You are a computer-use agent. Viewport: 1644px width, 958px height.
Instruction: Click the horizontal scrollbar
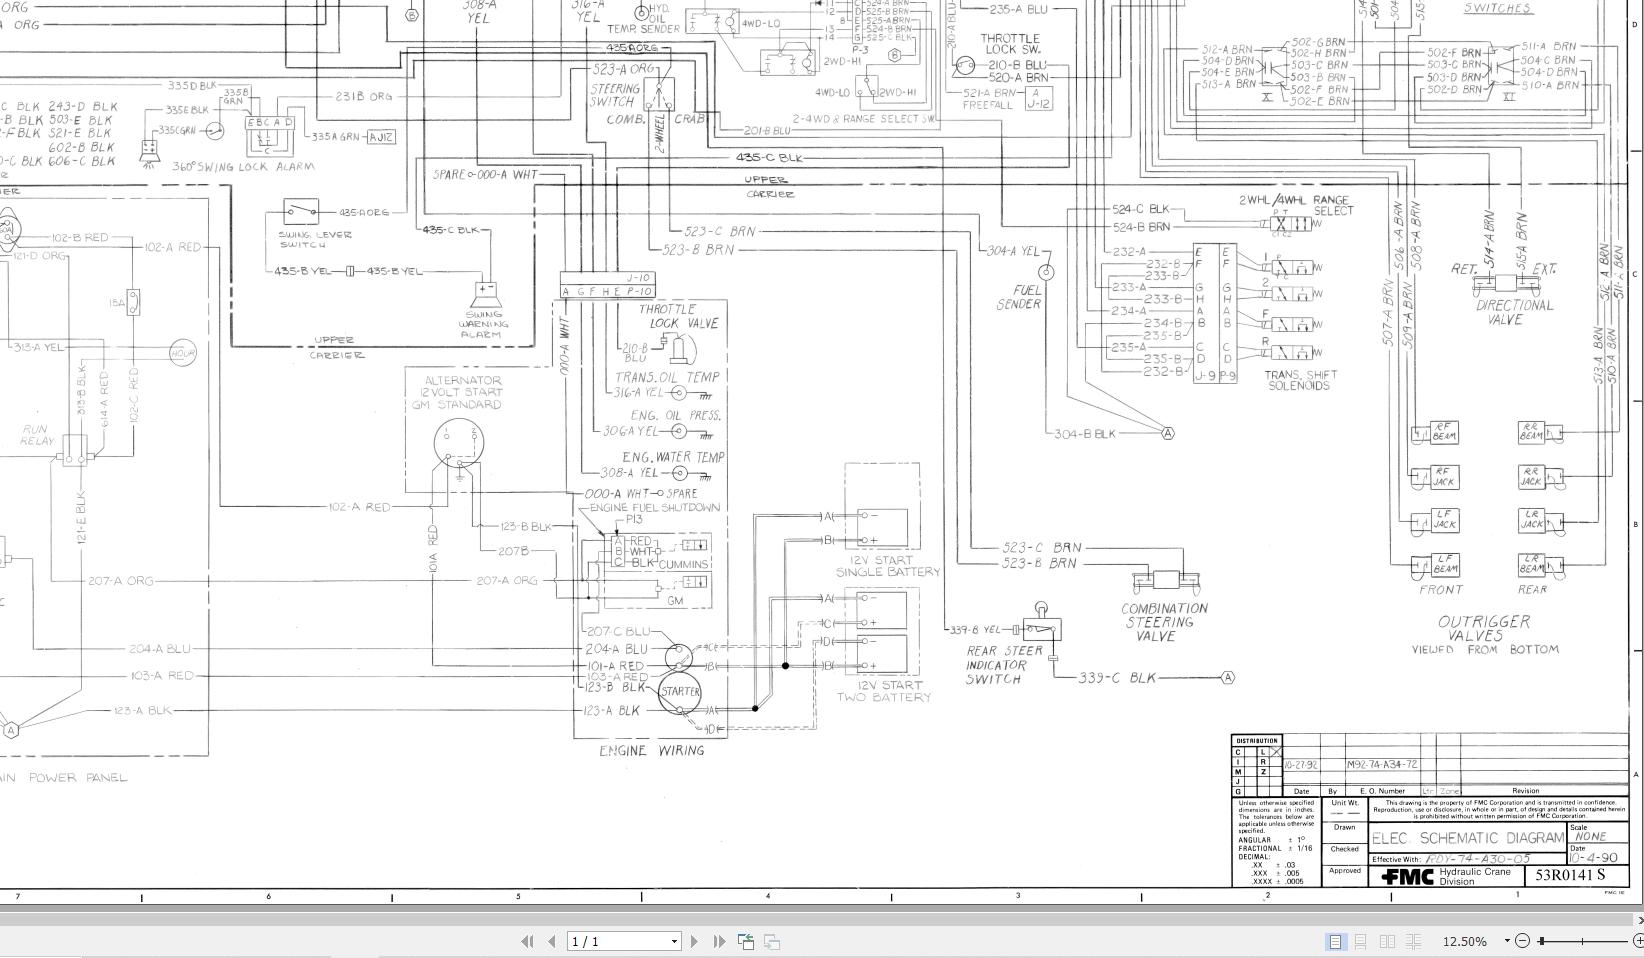pos(818,919)
